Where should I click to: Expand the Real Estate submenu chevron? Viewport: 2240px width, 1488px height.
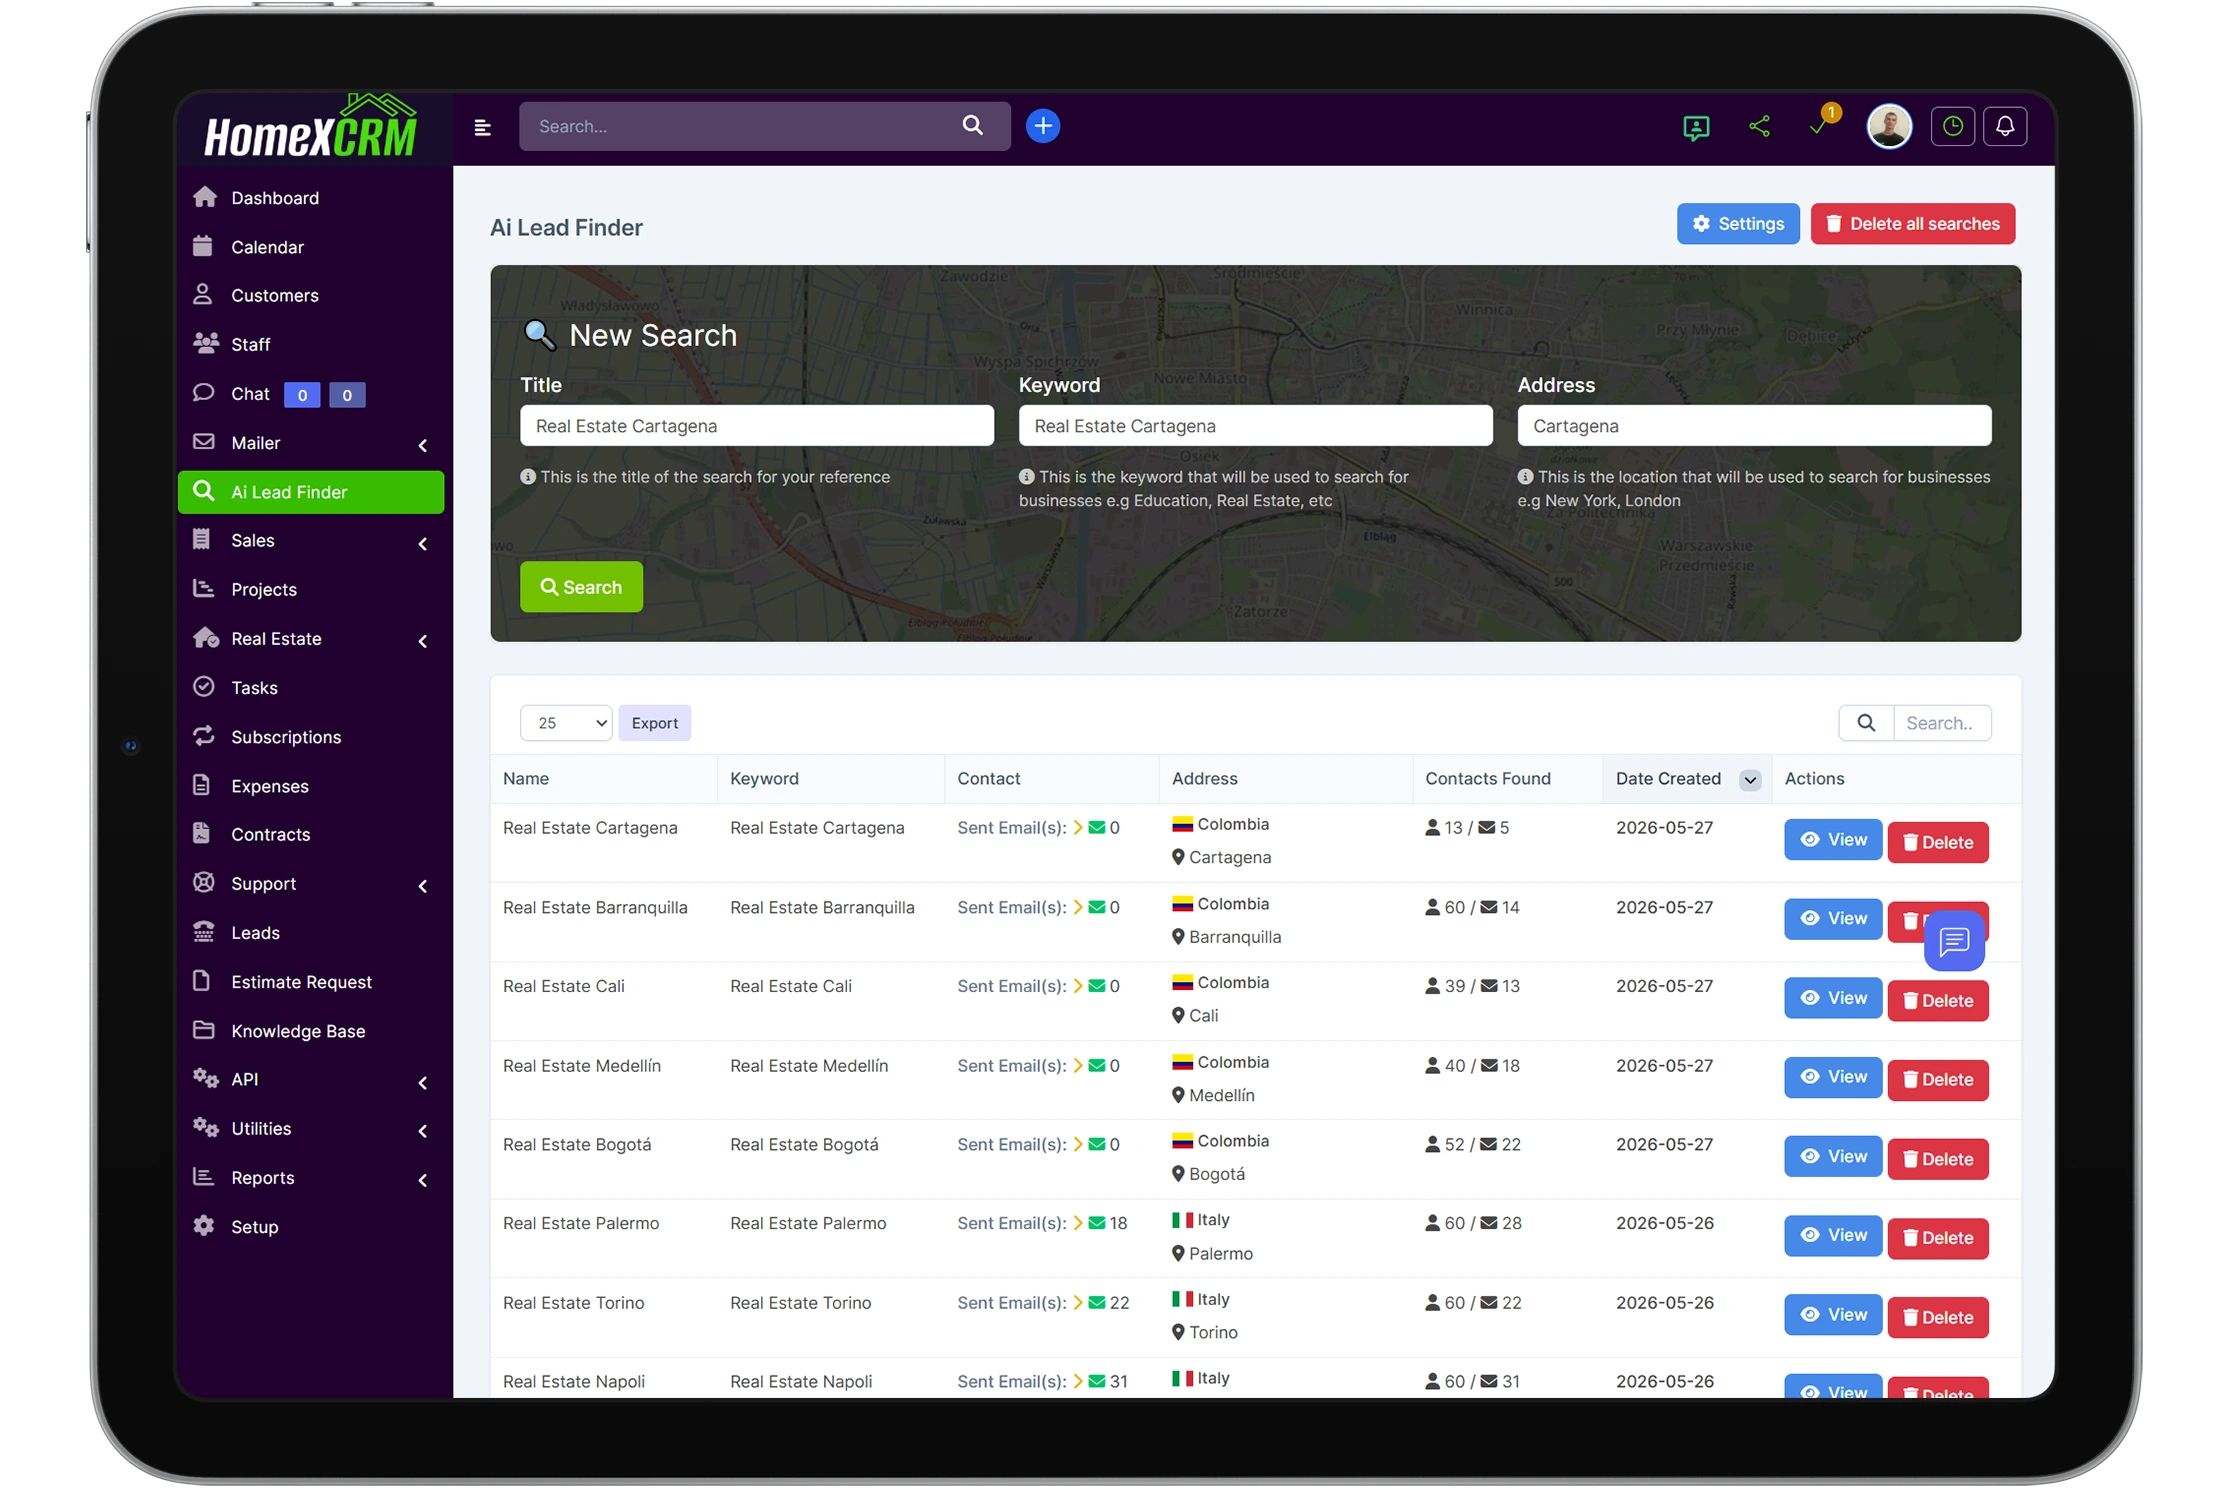pos(423,641)
